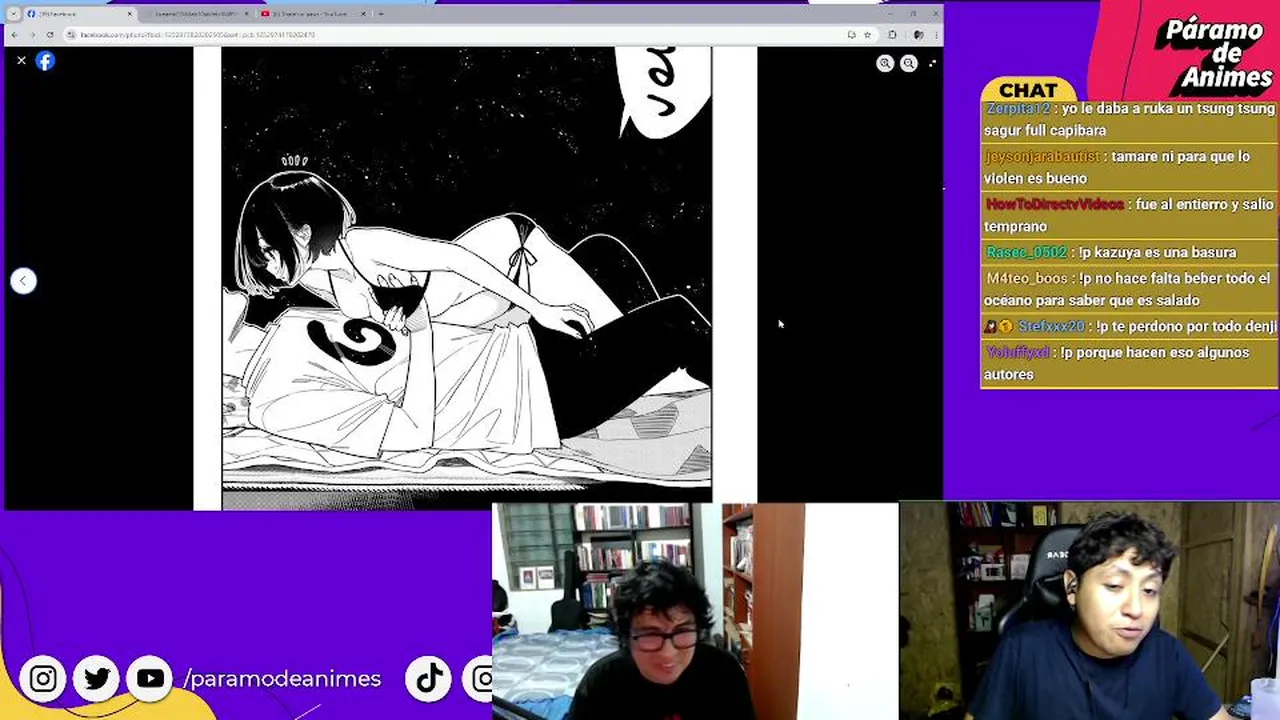Go to the previous photo
Viewport: 1280px width, 720px height.
23,281
